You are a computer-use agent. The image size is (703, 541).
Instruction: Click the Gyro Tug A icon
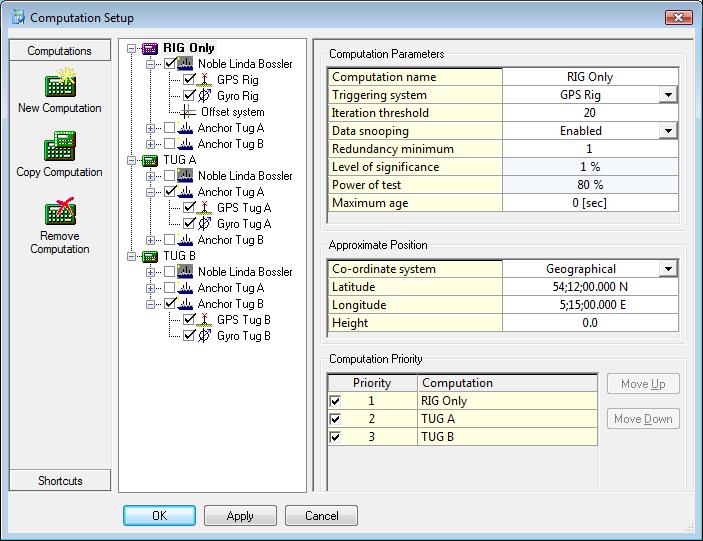click(205, 224)
